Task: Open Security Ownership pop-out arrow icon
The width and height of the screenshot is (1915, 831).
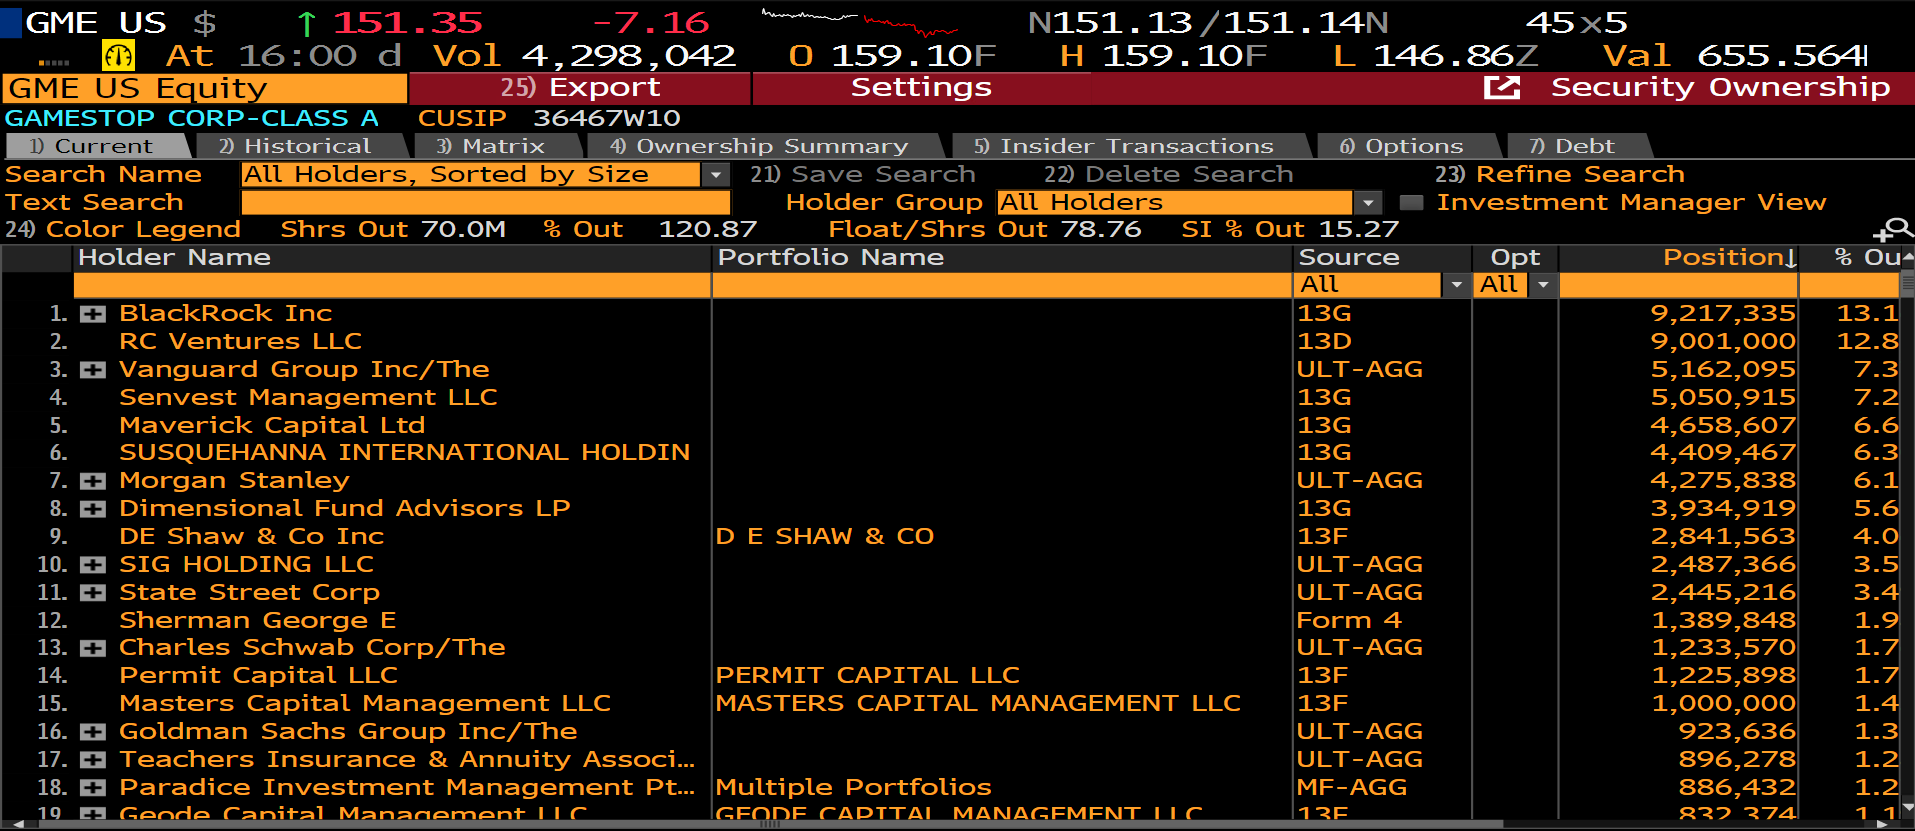Action: click(x=1502, y=88)
